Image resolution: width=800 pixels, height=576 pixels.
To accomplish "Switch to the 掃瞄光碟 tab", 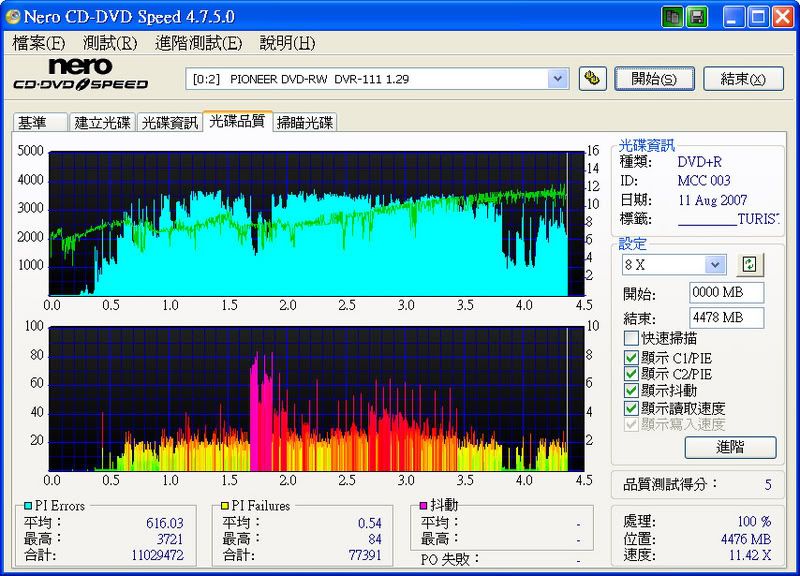I will point(305,122).
